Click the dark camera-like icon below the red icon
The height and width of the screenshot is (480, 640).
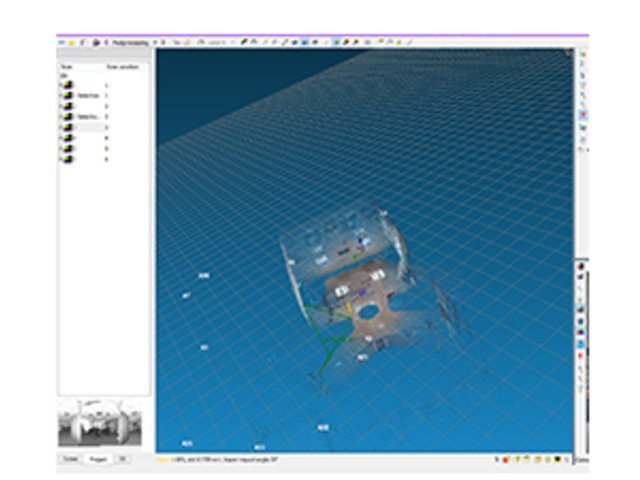(x=583, y=128)
